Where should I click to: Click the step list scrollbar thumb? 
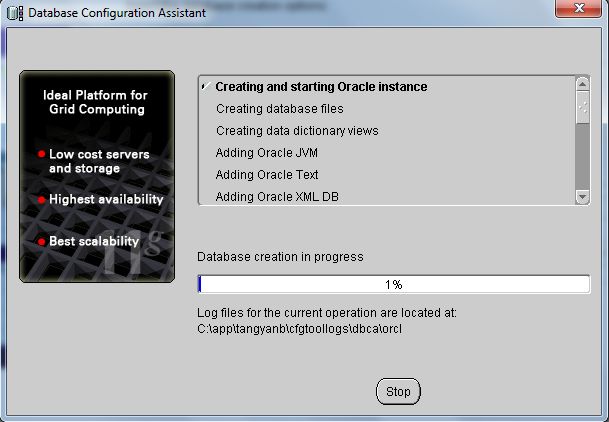coord(582,108)
